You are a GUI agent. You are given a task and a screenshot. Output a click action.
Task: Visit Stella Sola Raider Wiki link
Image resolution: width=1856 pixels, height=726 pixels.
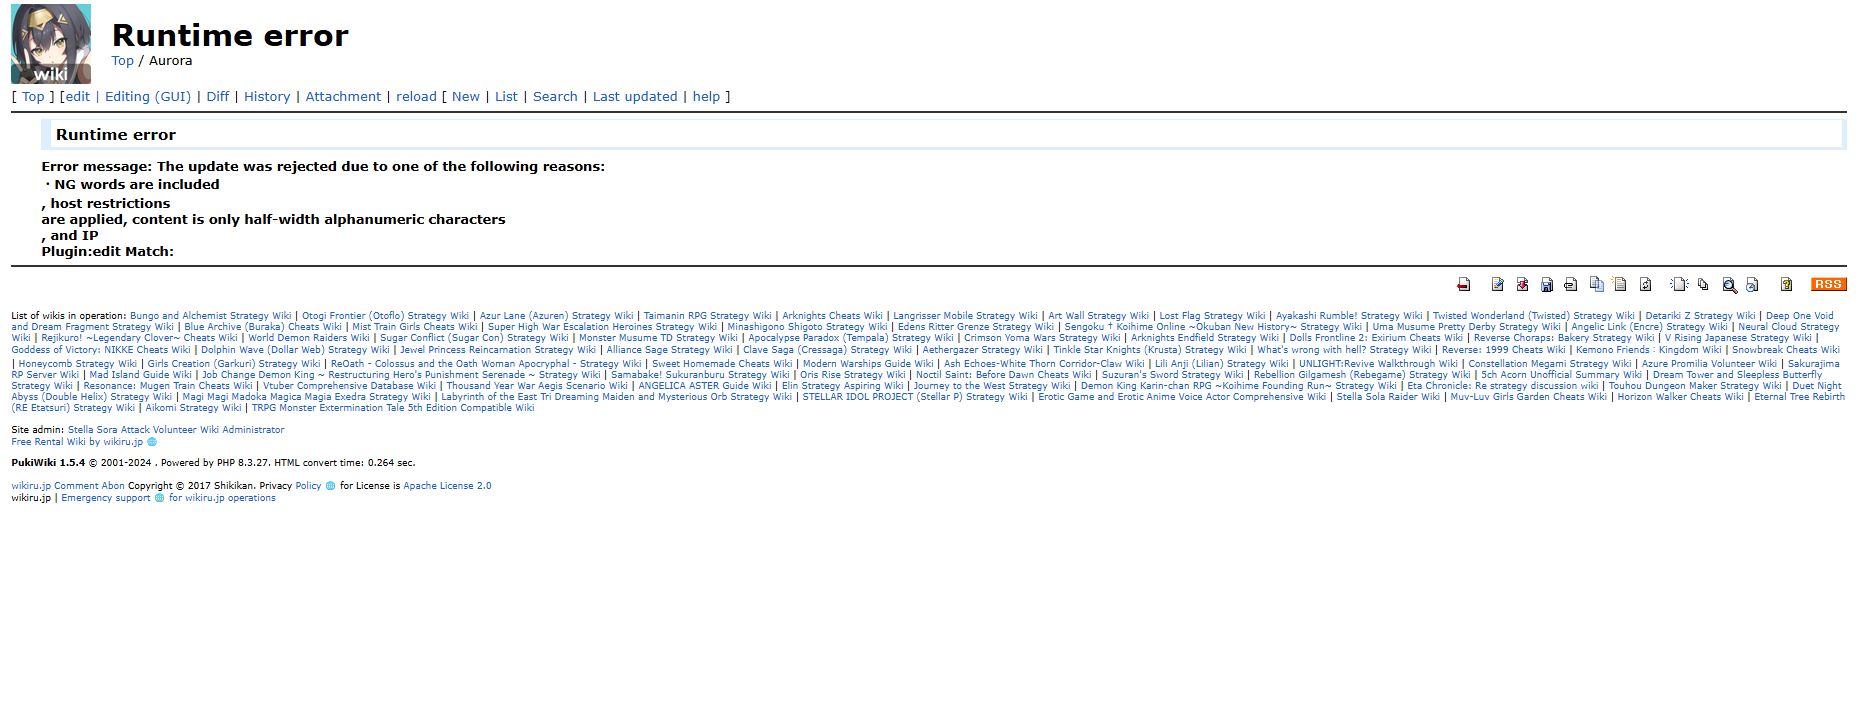click(x=1388, y=397)
